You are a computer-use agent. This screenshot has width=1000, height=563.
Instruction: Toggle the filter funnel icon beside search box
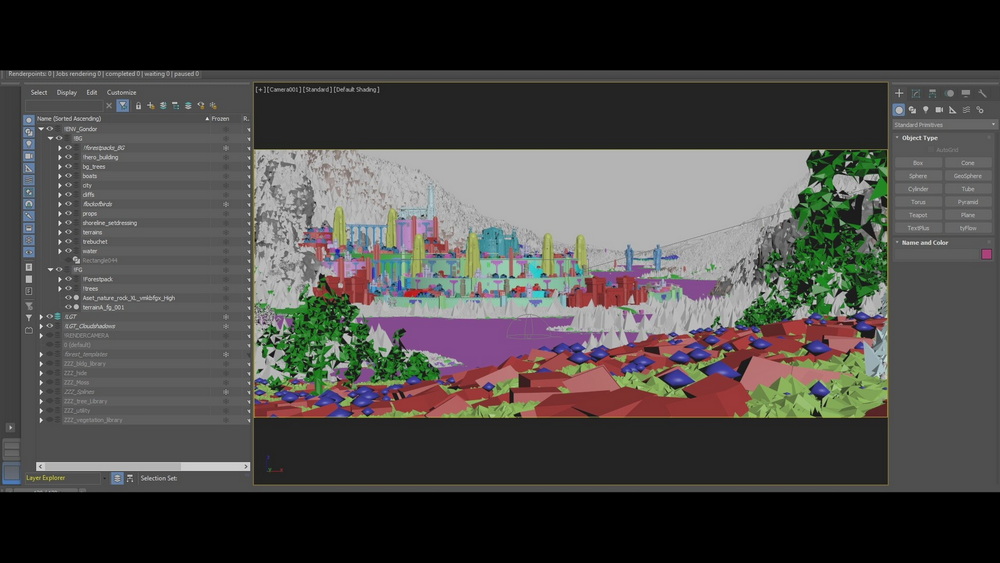click(x=123, y=106)
